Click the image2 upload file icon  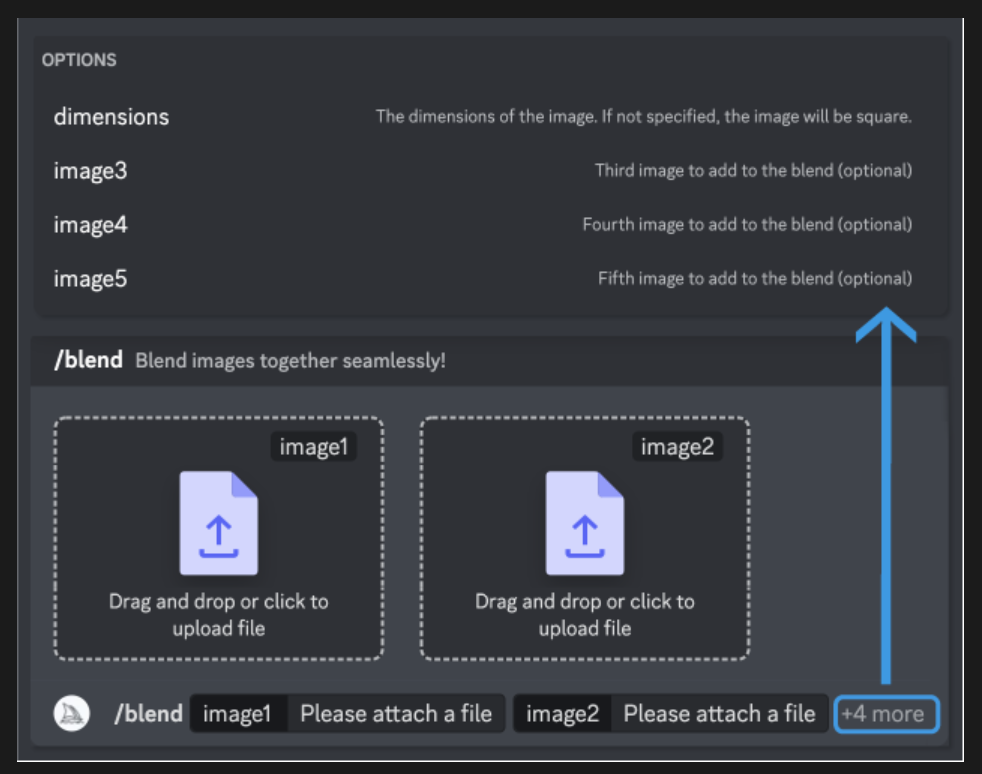tap(585, 523)
